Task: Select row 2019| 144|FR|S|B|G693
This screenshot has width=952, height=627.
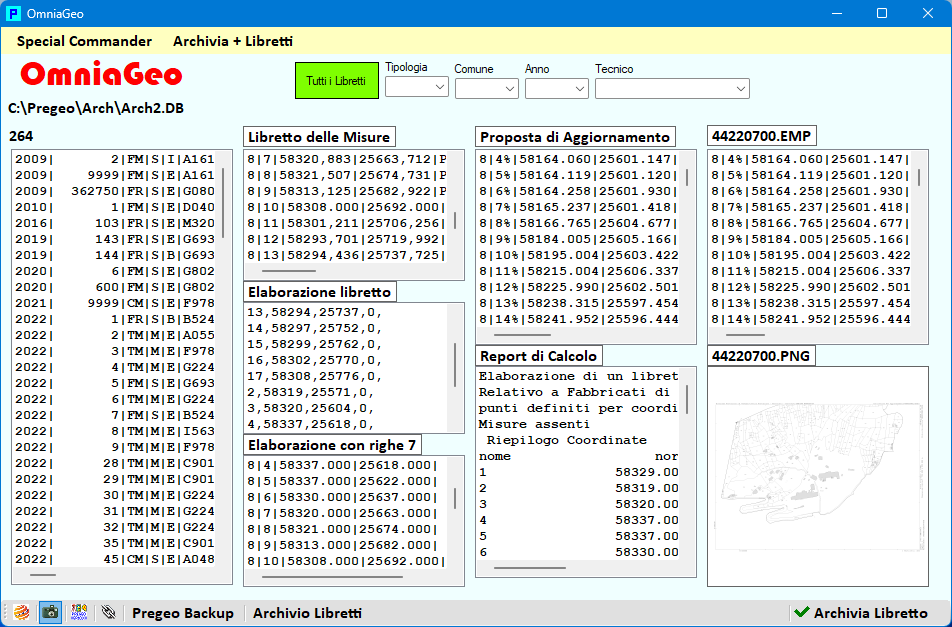Action: coord(115,255)
